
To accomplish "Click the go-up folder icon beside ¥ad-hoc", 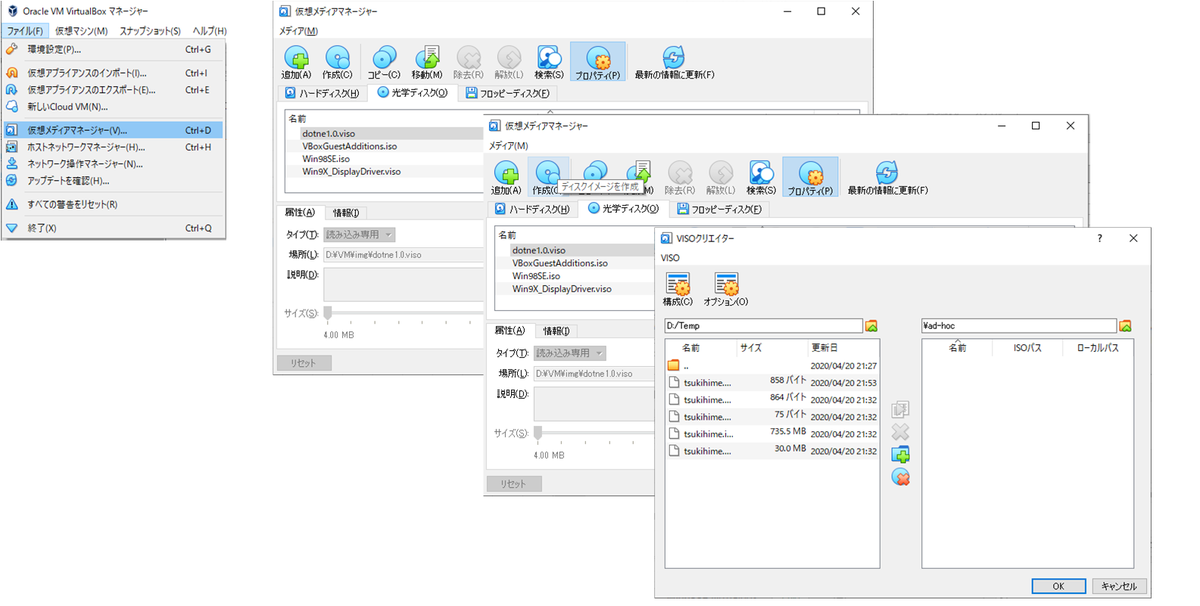I will point(1126,326).
